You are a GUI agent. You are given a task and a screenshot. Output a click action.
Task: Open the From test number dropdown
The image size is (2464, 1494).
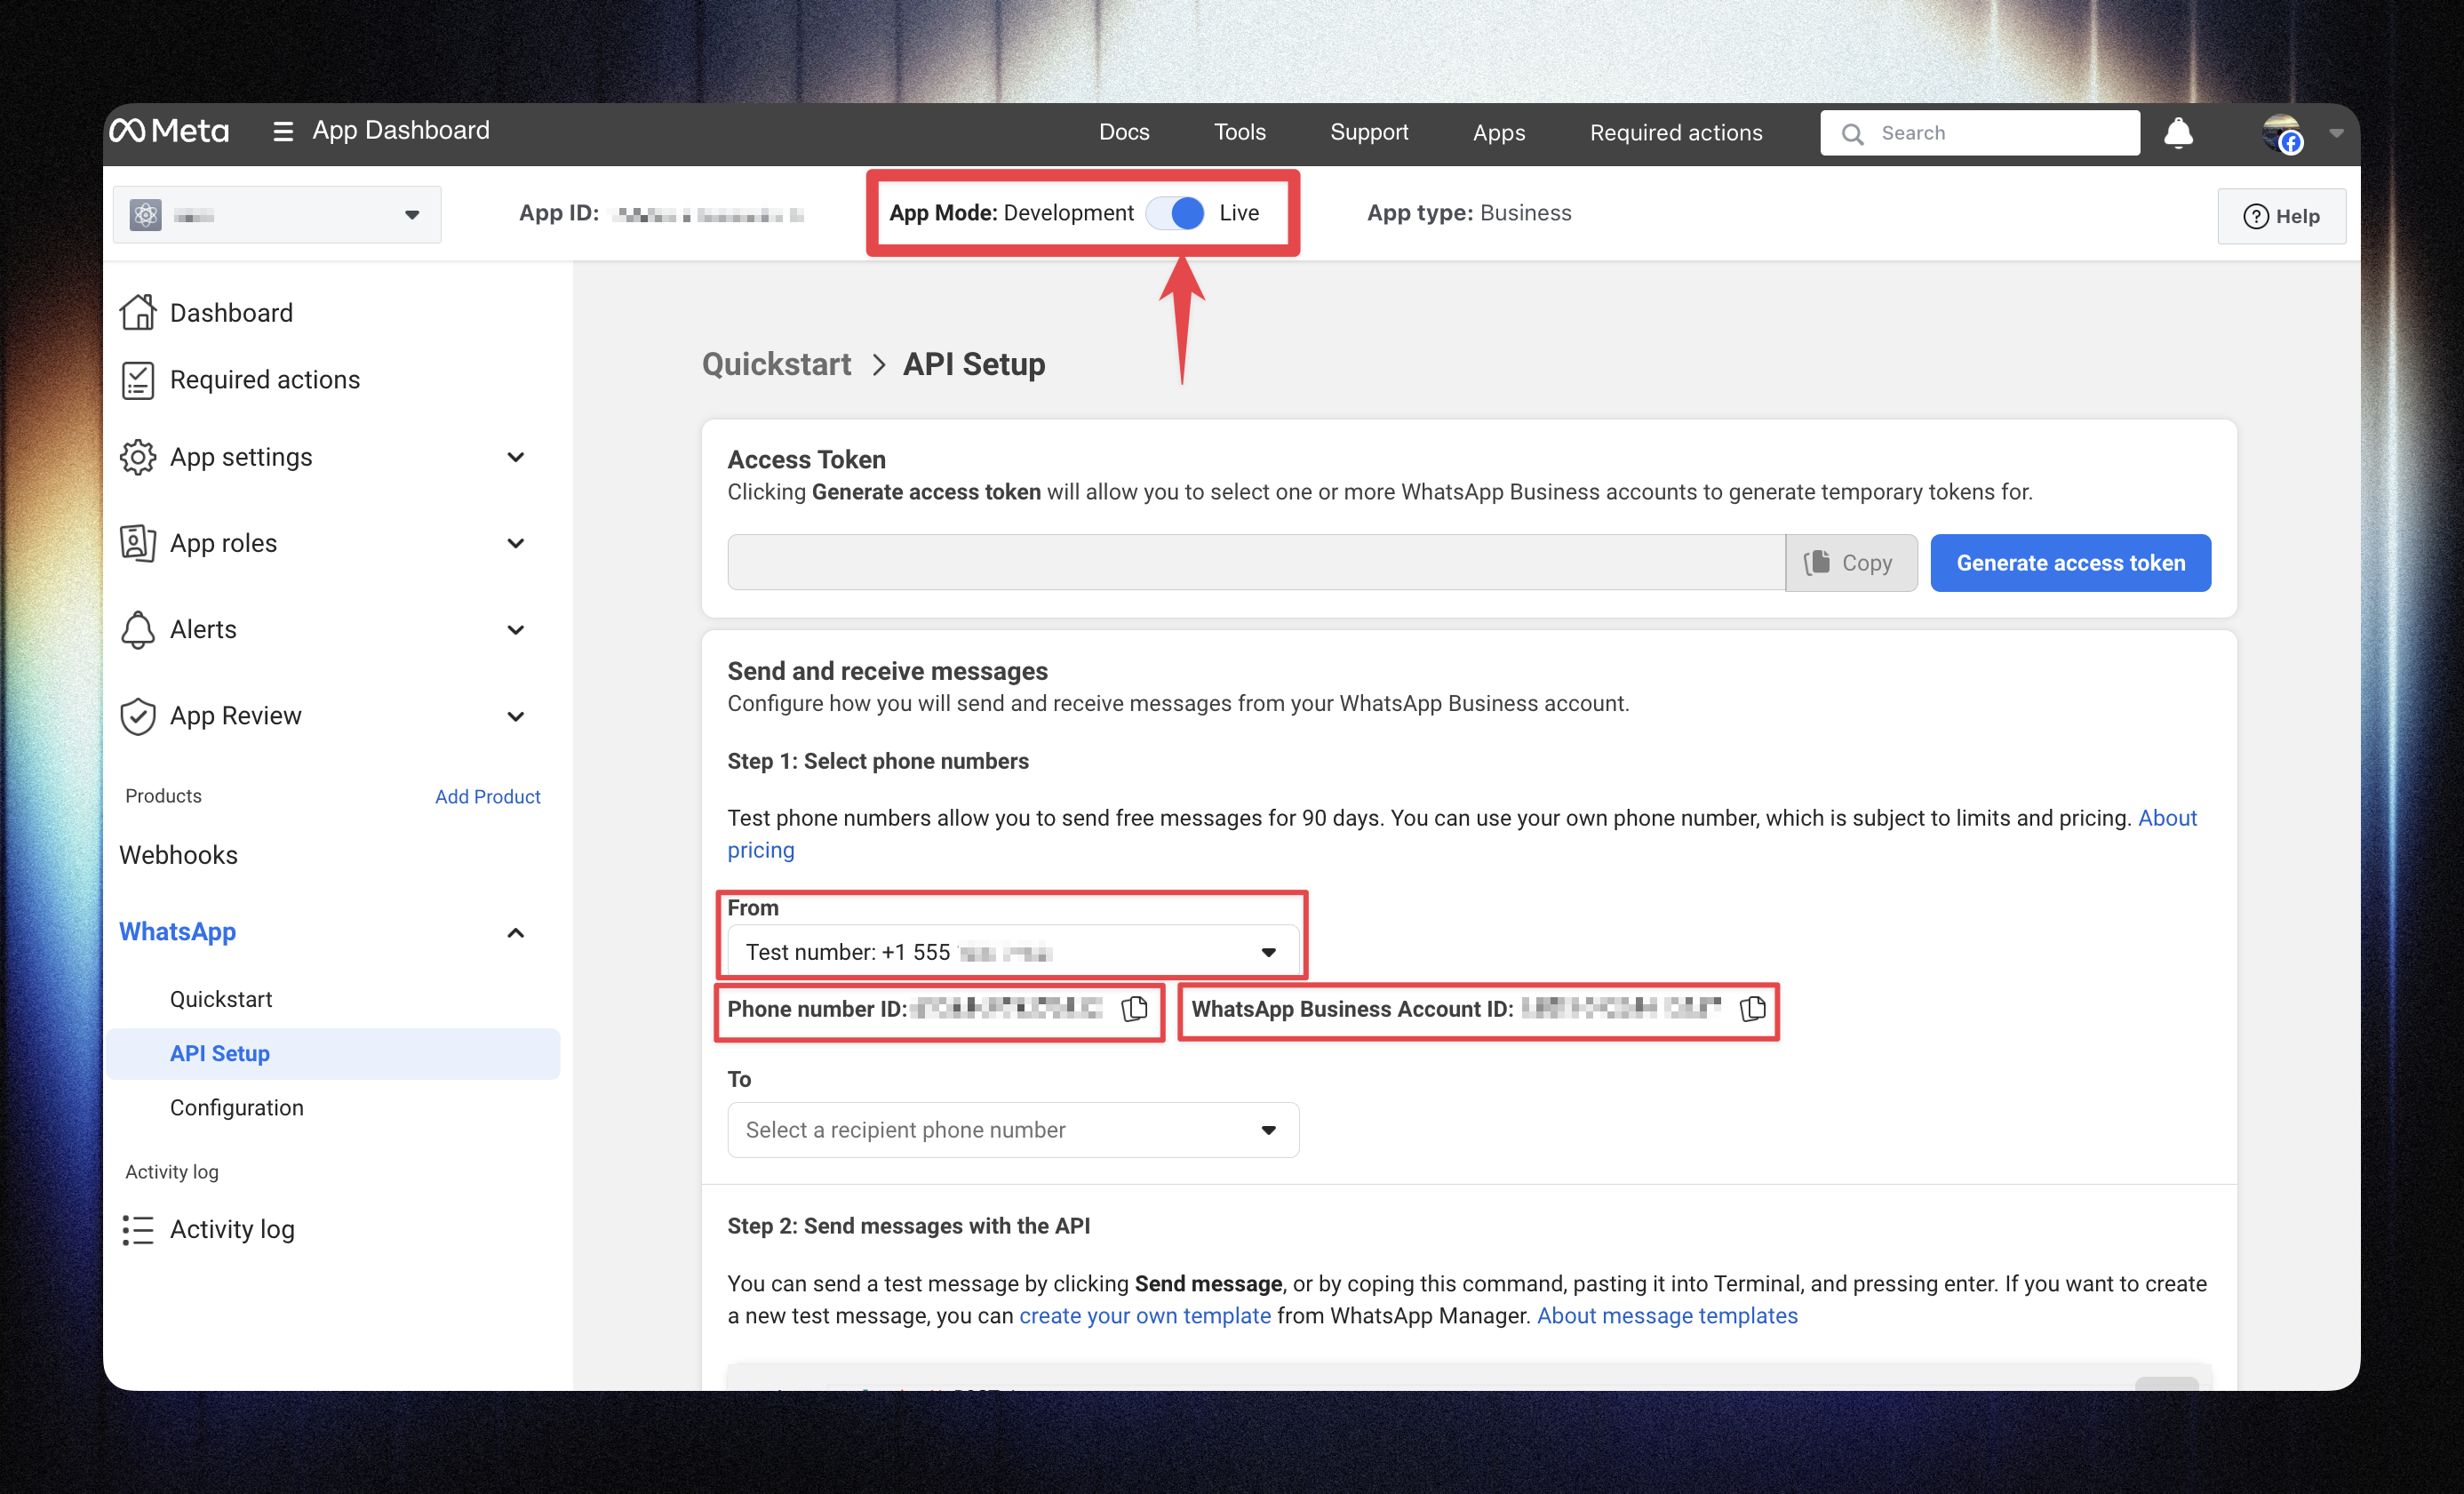click(1012, 952)
